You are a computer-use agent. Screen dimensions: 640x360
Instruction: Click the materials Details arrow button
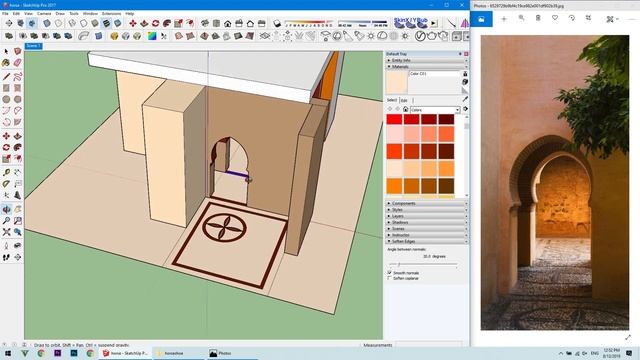coord(465,109)
